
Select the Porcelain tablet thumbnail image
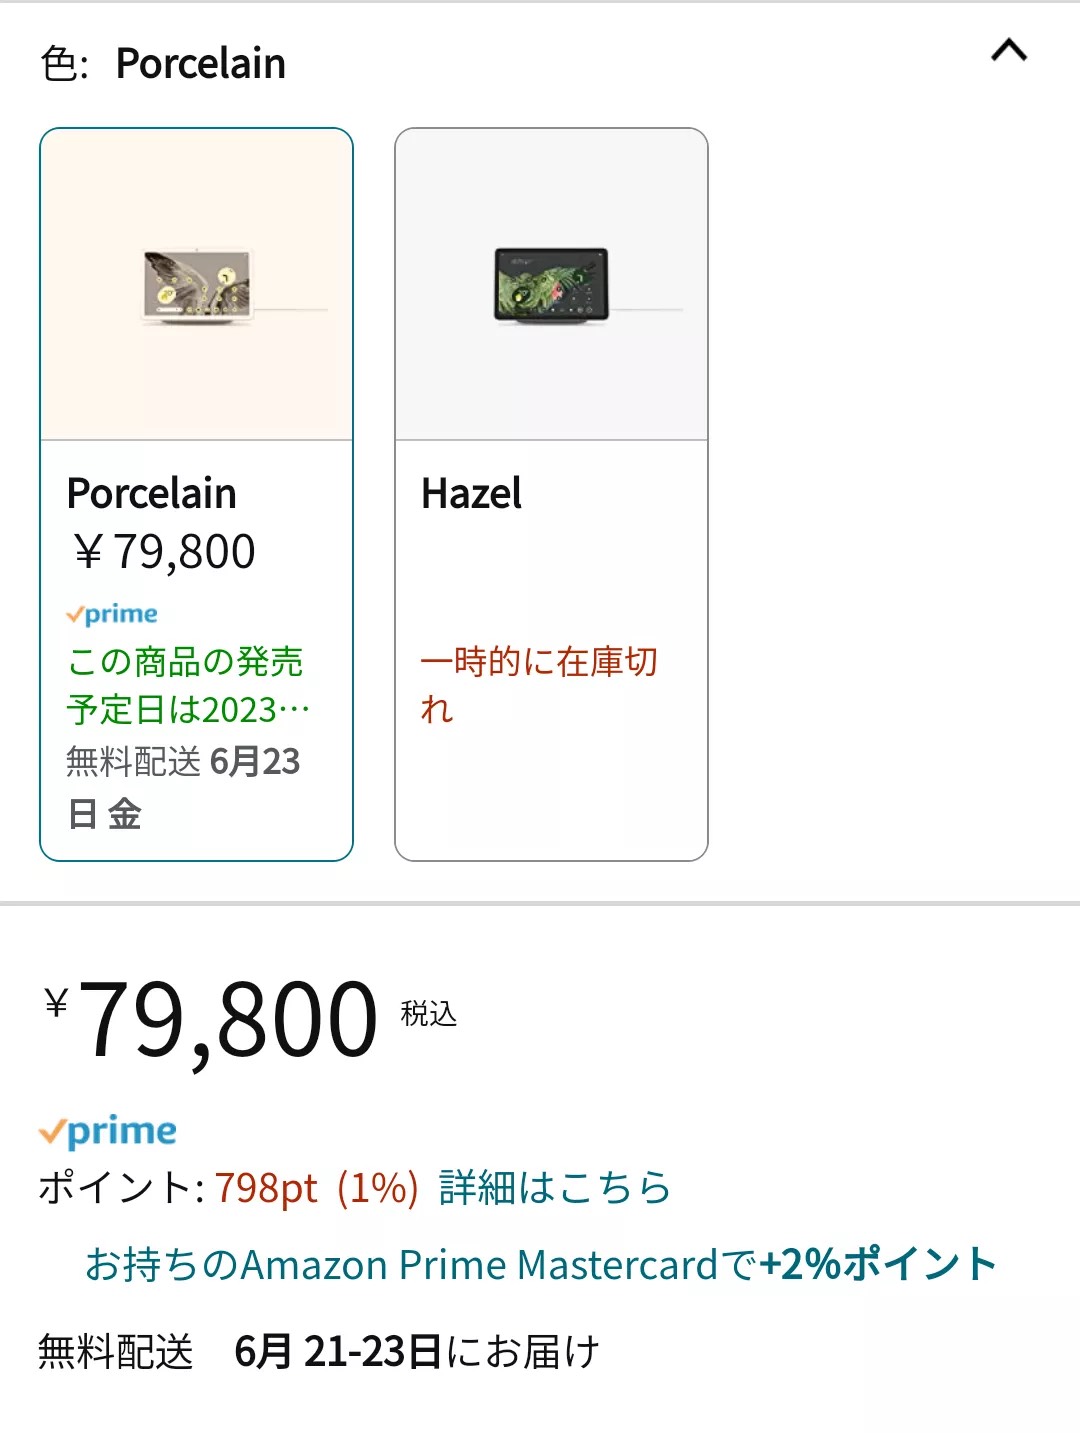coord(197,285)
